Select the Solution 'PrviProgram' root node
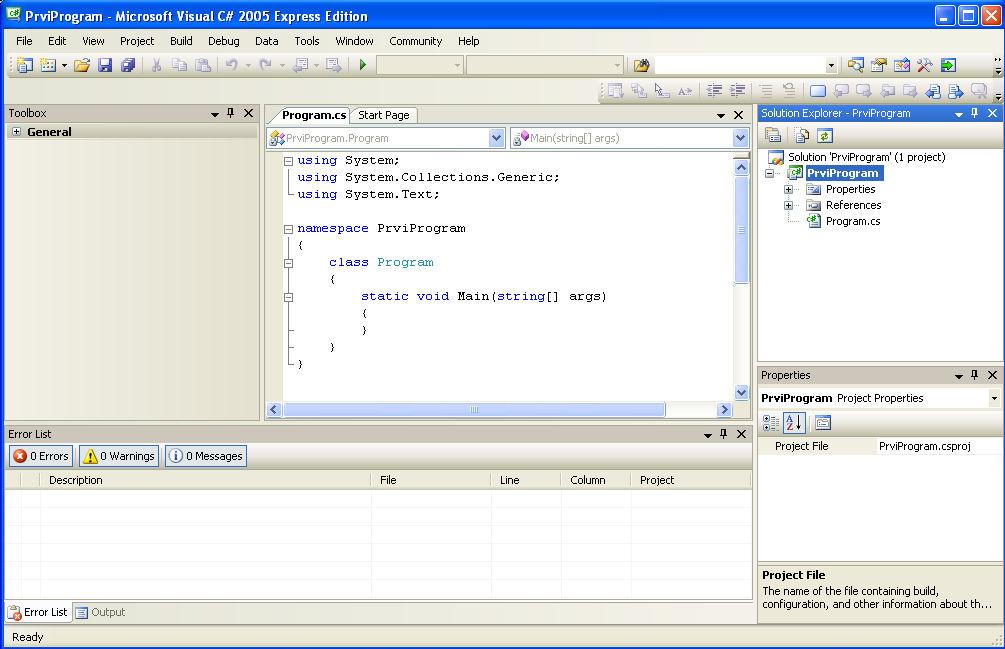 (866, 158)
